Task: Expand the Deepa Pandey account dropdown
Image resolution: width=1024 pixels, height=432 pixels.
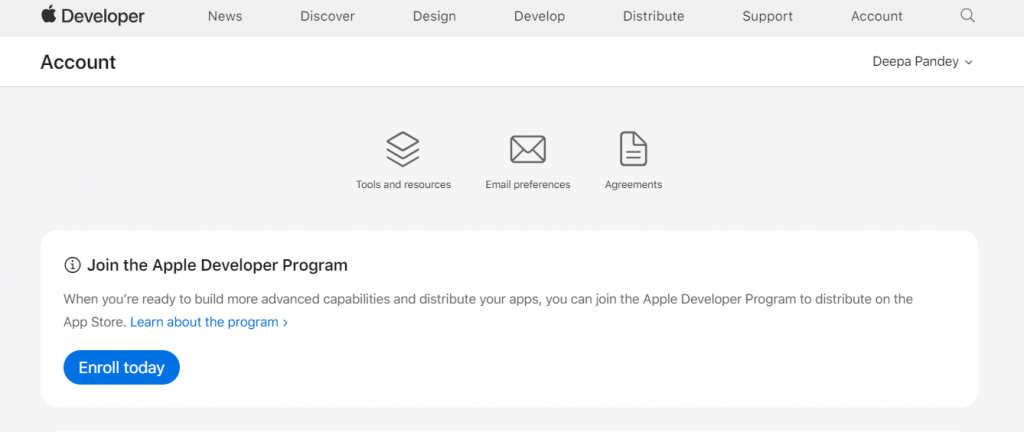Action: (x=922, y=62)
